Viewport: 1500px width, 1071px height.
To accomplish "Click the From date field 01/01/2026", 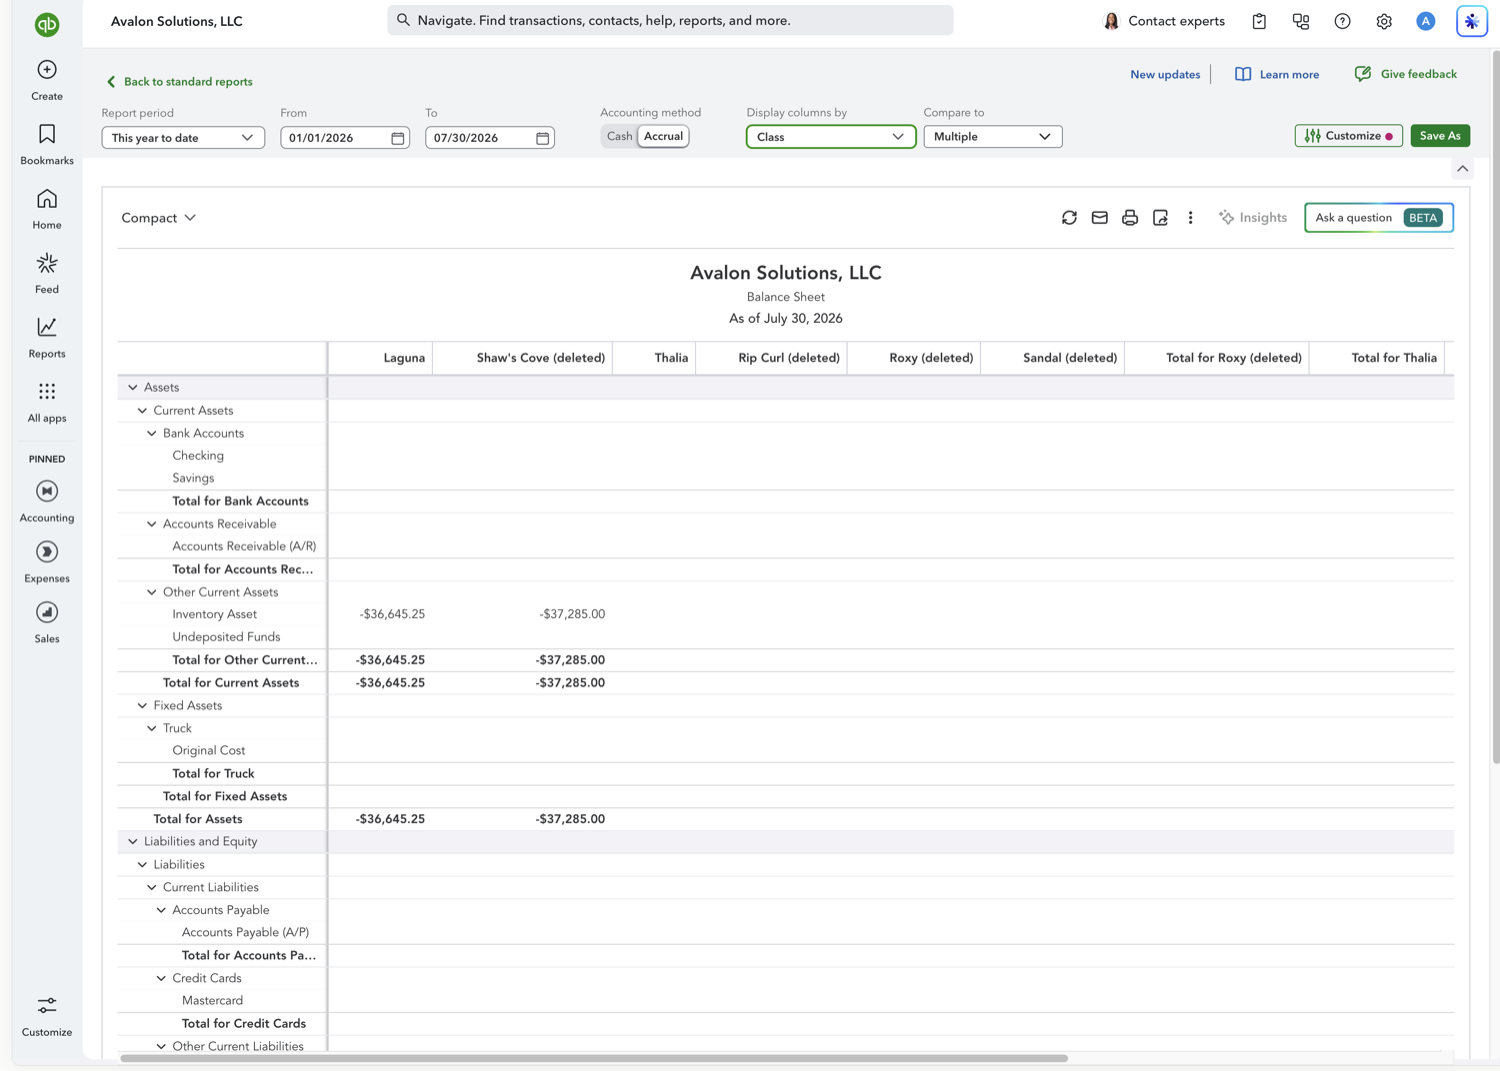I will point(345,138).
